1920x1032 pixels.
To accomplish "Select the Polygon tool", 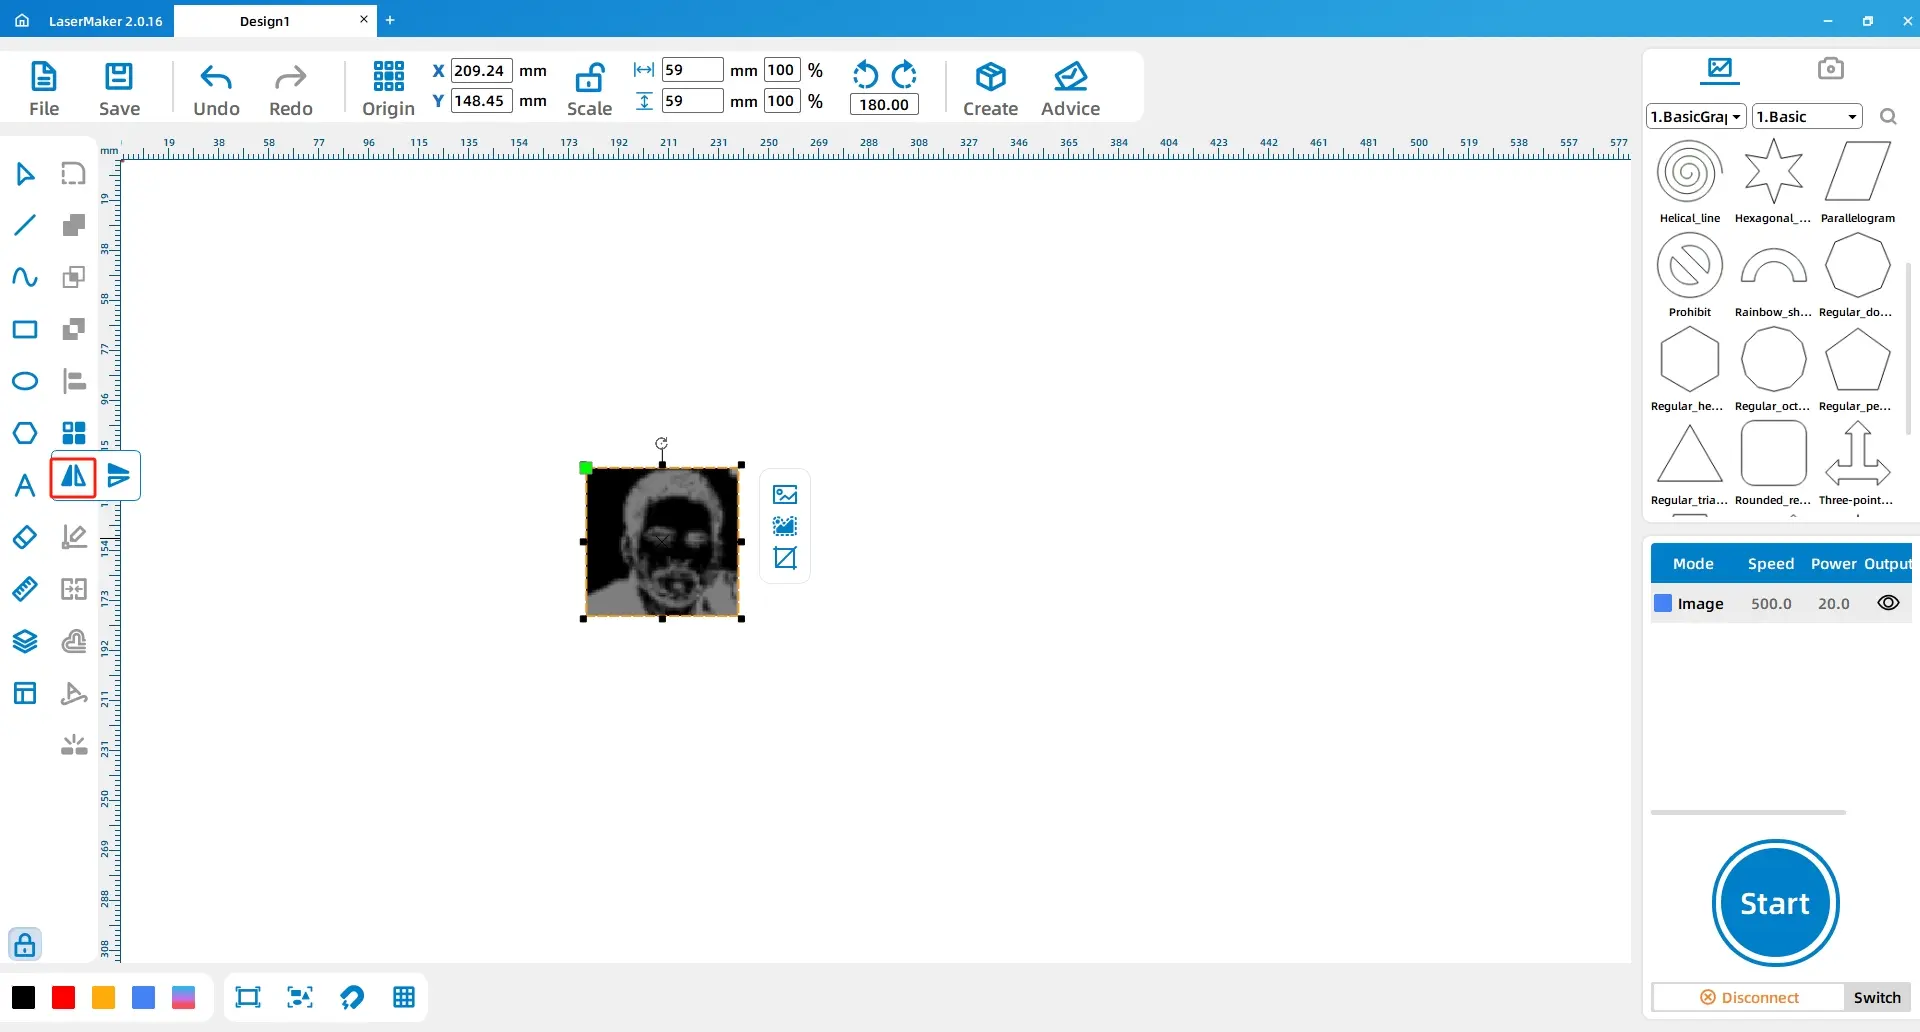I will point(25,433).
